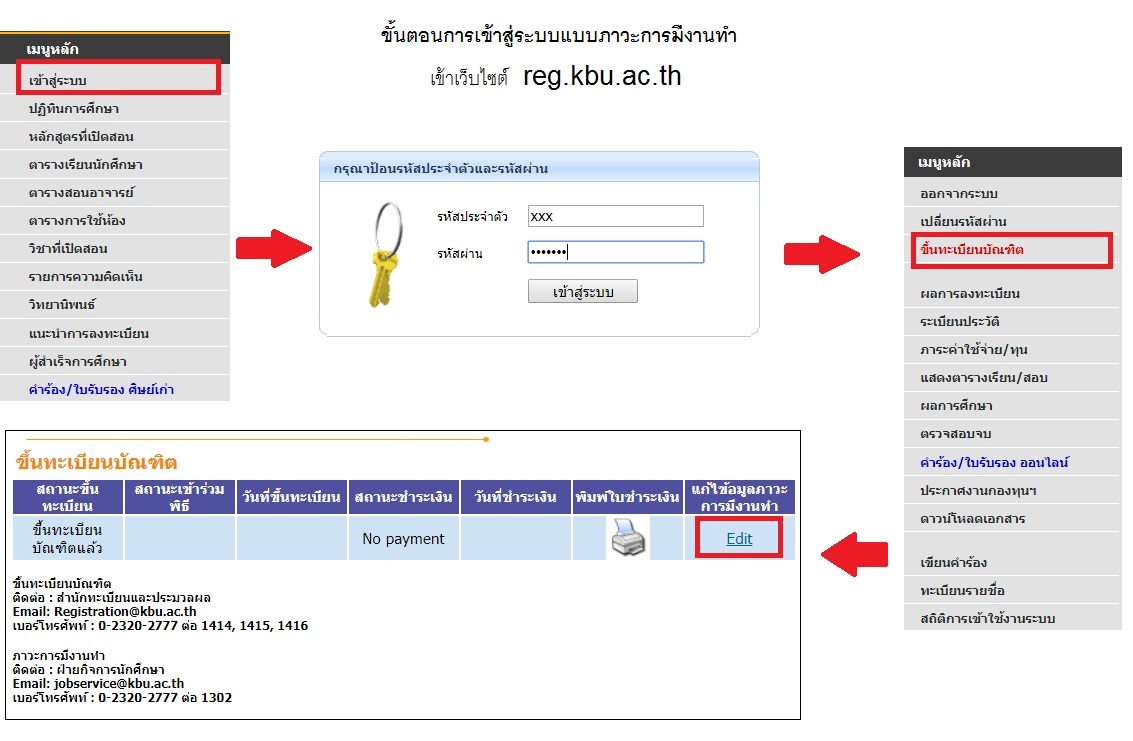Click the วันที่ขึ้นทะเบียน column header
This screenshot has height=741, width=1133.
click(291, 497)
